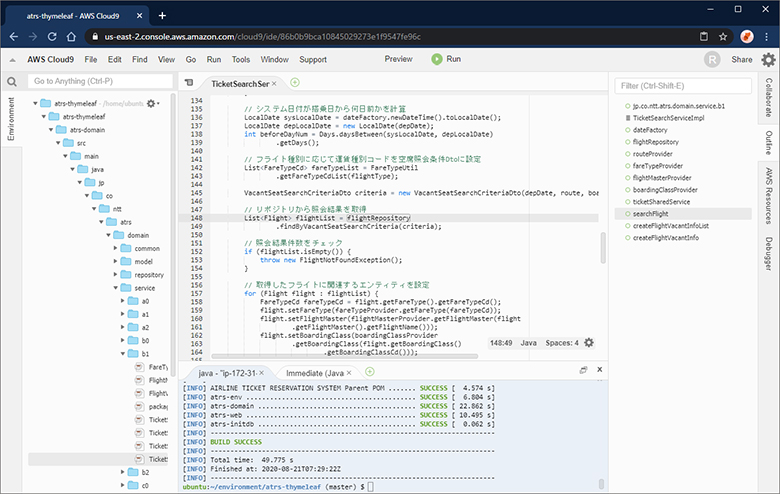
Task: Open AWS Cloud9 menu
Action: (x=50, y=60)
